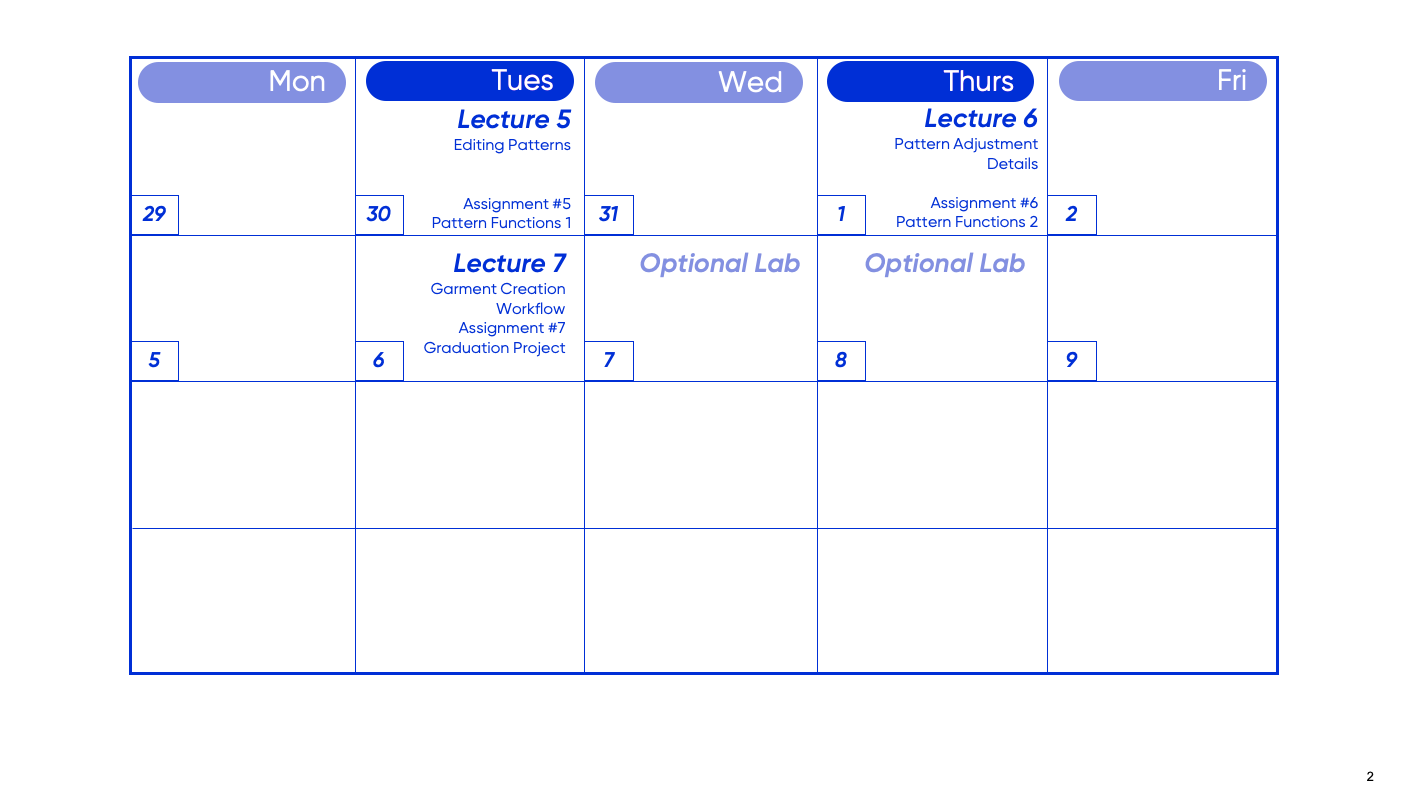Screen dimensions: 1401x790
Task: Select Assignment #6 Pattern Functions 2 text
Action: pyautogui.click(x=967, y=212)
